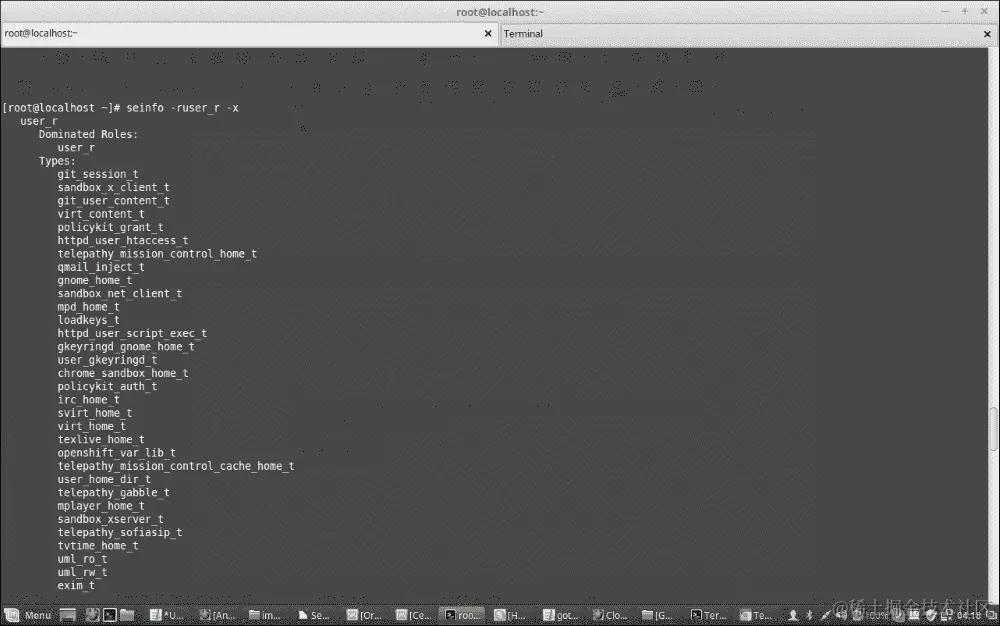Screen dimensions: 1000x626
Task: Launch the terminal launcher icon in panel
Action: [x=110, y=615]
